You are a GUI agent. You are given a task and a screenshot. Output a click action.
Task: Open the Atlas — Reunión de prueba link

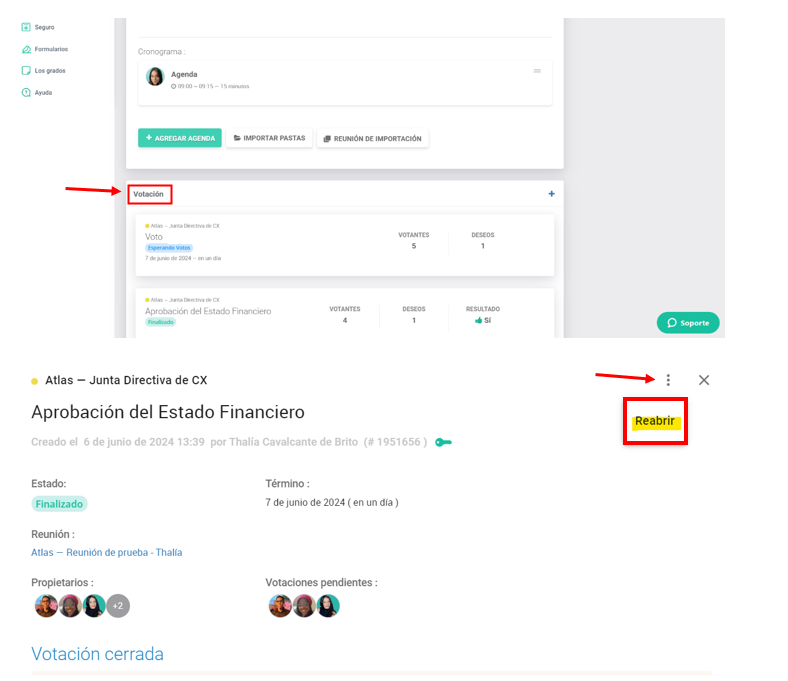106,552
